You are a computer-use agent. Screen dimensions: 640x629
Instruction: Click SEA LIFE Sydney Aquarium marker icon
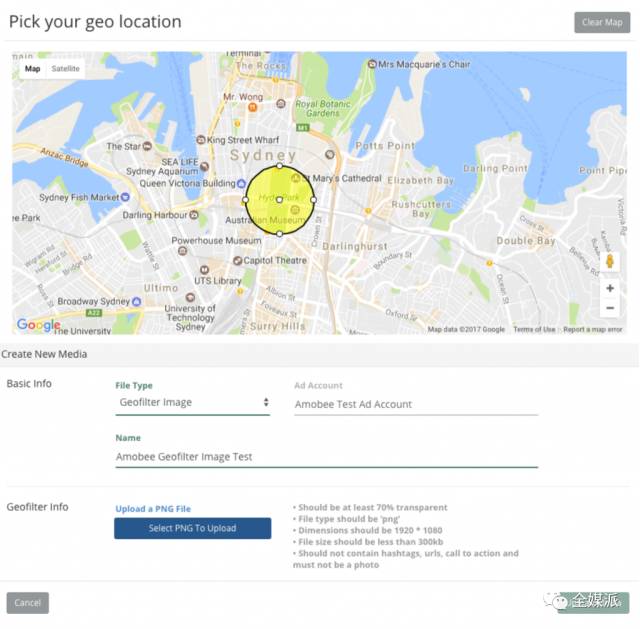tap(204, 167)
